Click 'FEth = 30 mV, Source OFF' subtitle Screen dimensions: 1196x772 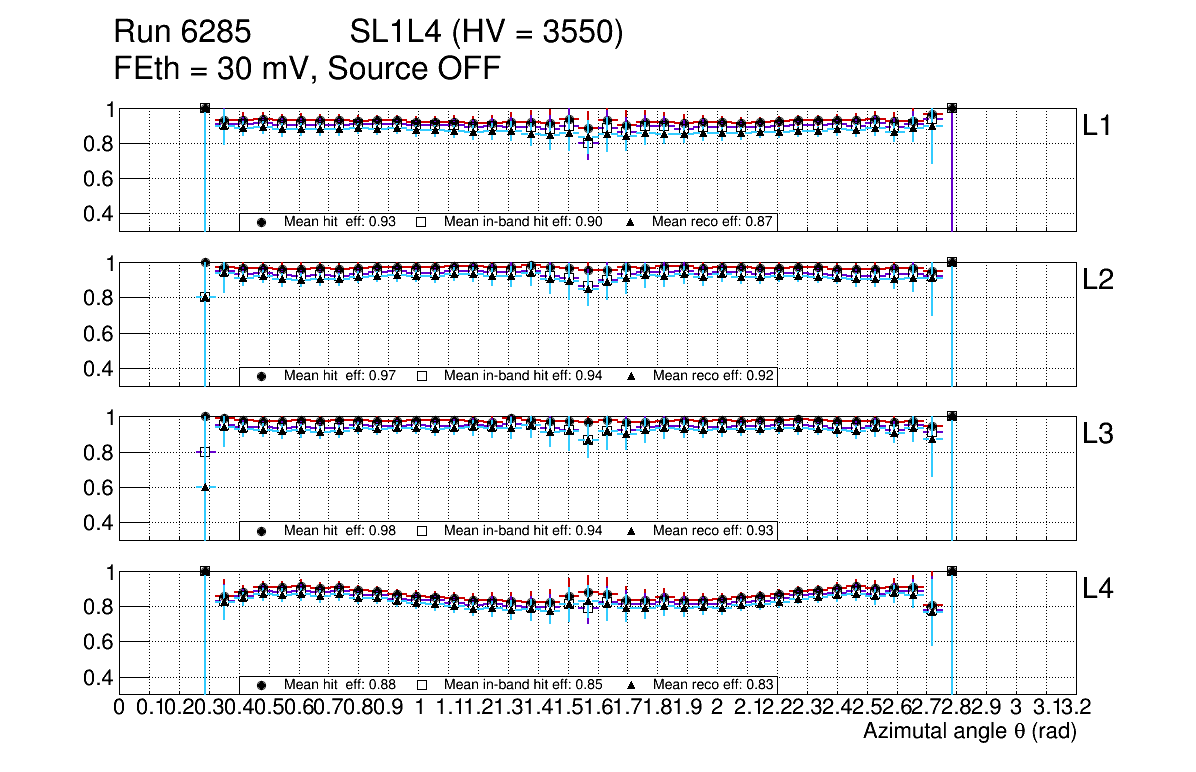pos(307,69)
